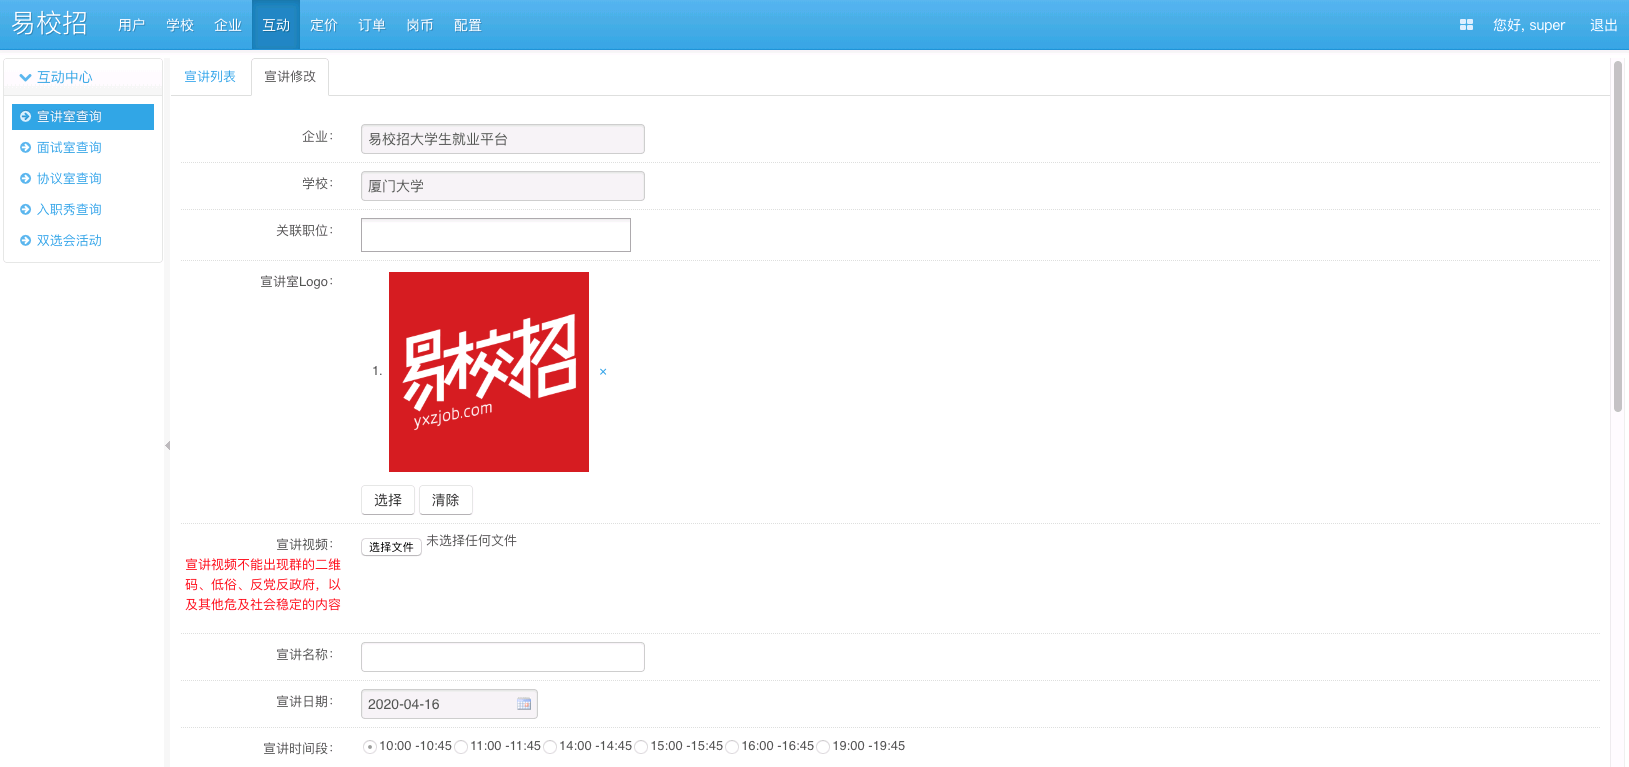The image size is (1629, 767).
Task: Click the arrow icon beside 面试室查询
Action: (x=26, y=148)
